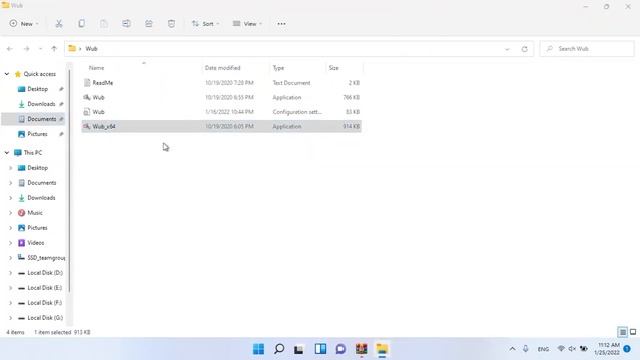Select Local Disk (G:) in tree
This screenshot has height=360, width=640.
pyautogui.click(x=45, y=318)
